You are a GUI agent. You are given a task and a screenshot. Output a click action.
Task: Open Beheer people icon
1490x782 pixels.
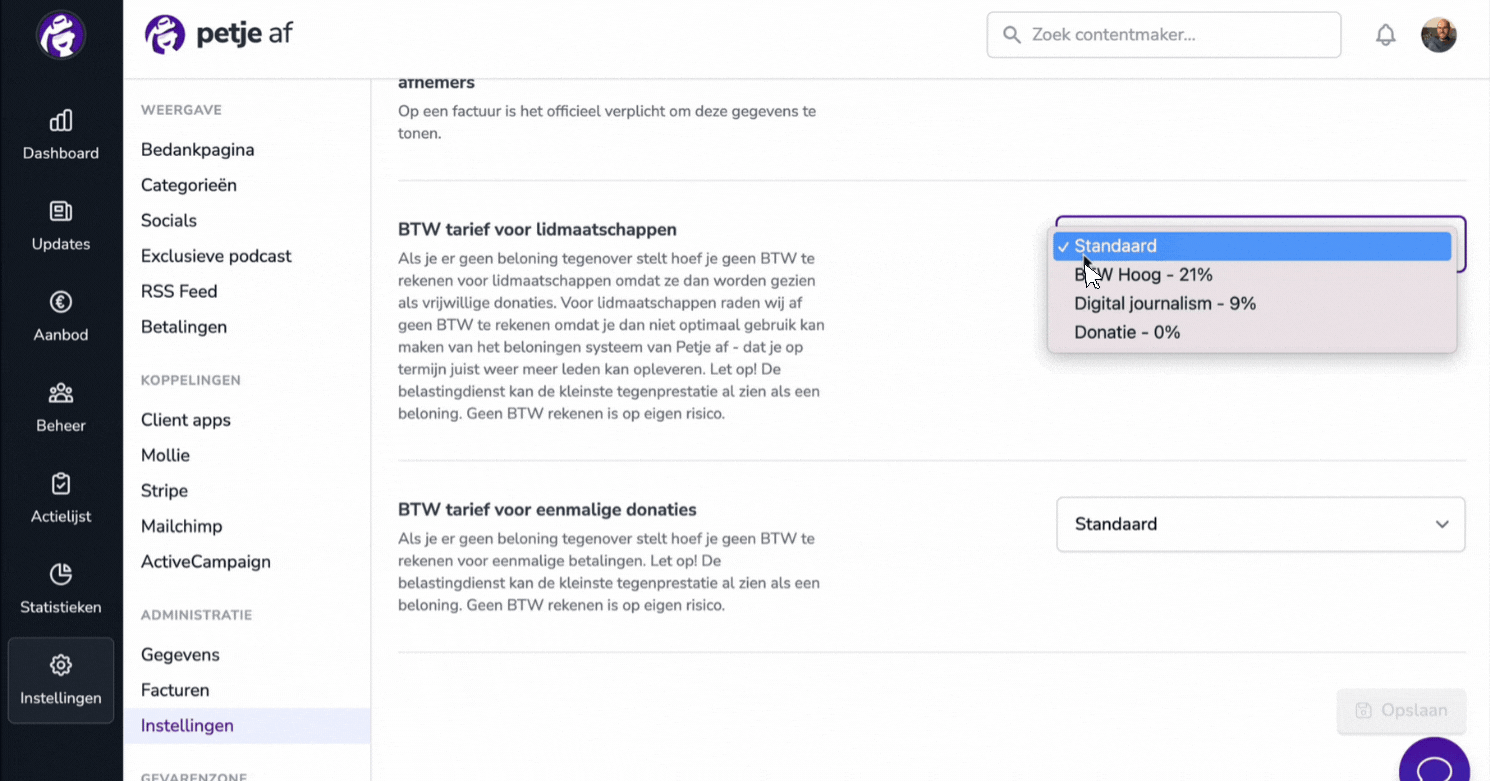click(61, 393)
